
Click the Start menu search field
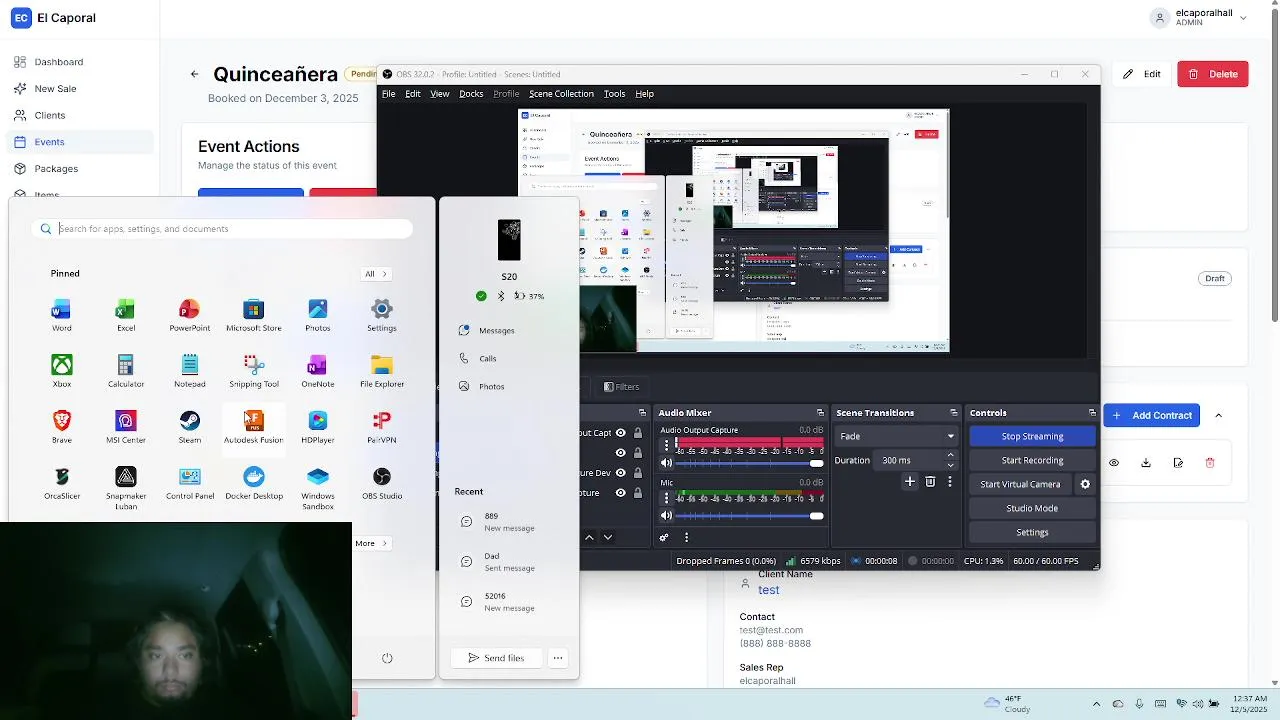(222, 229)
